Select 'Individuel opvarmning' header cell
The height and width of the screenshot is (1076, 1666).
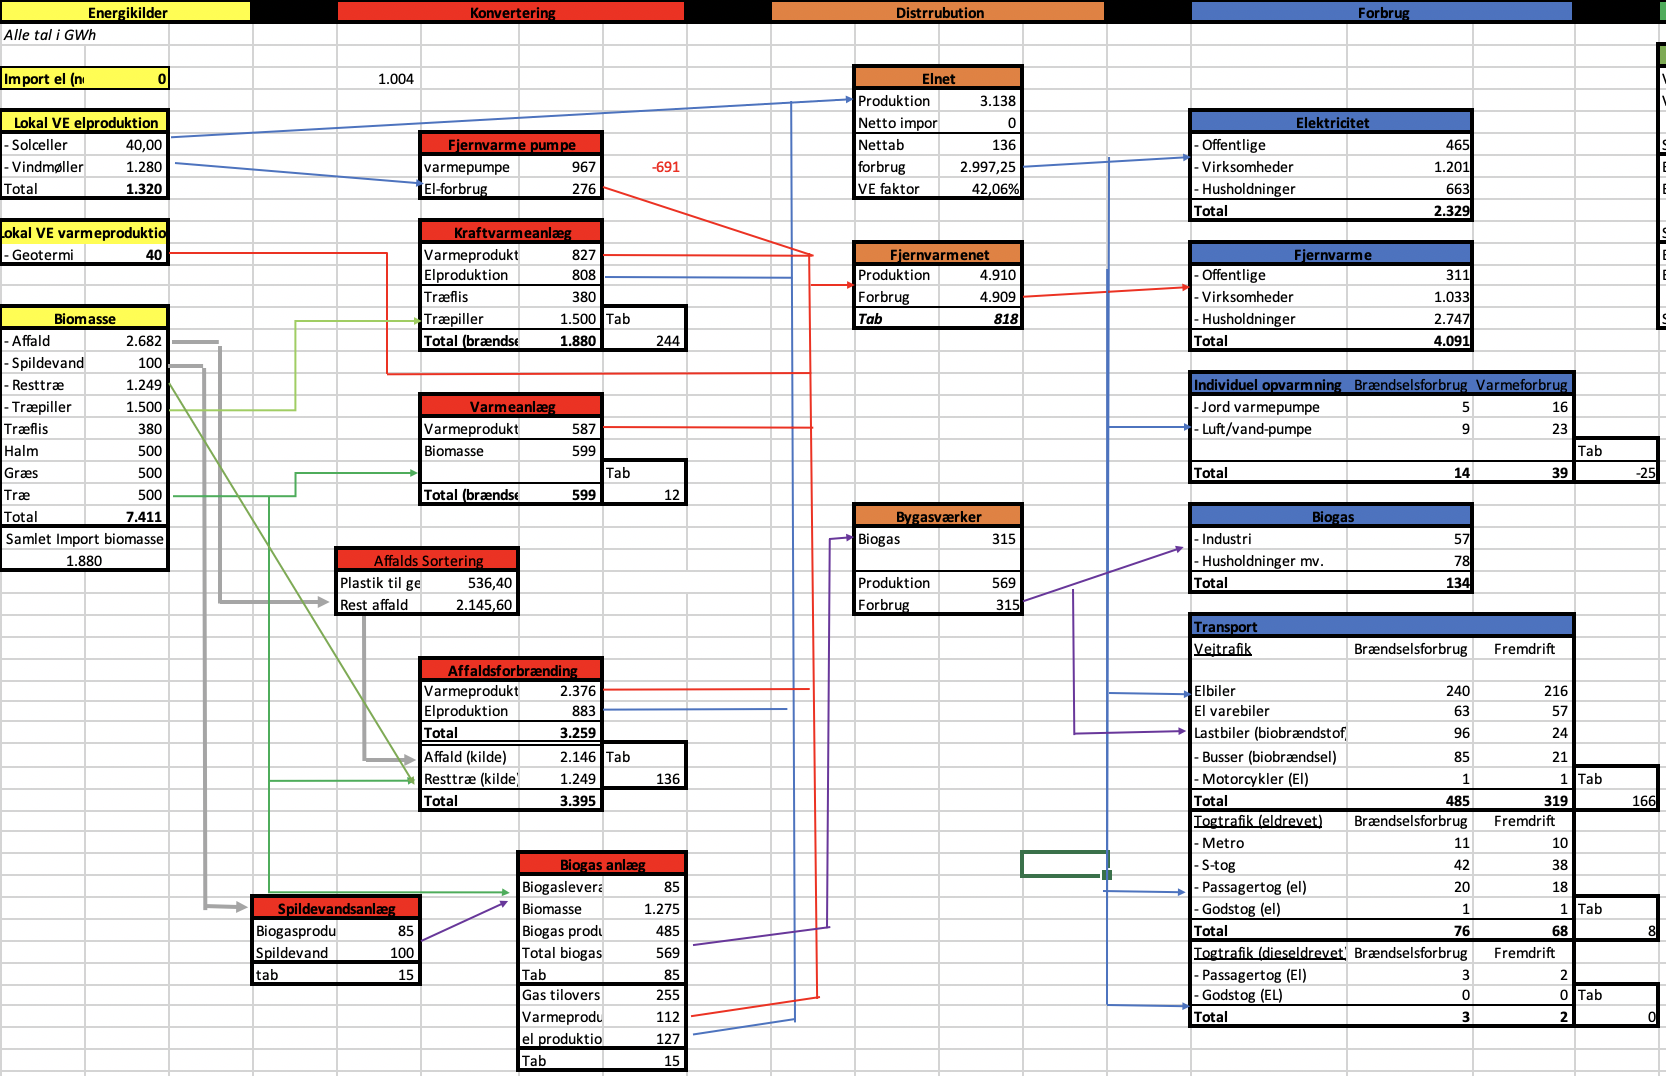(x=1267, y=385)
